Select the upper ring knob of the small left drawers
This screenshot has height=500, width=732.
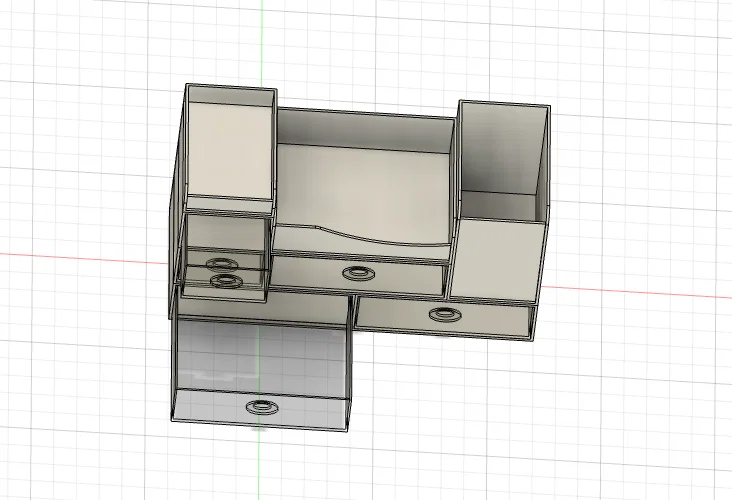pos(222,264)
